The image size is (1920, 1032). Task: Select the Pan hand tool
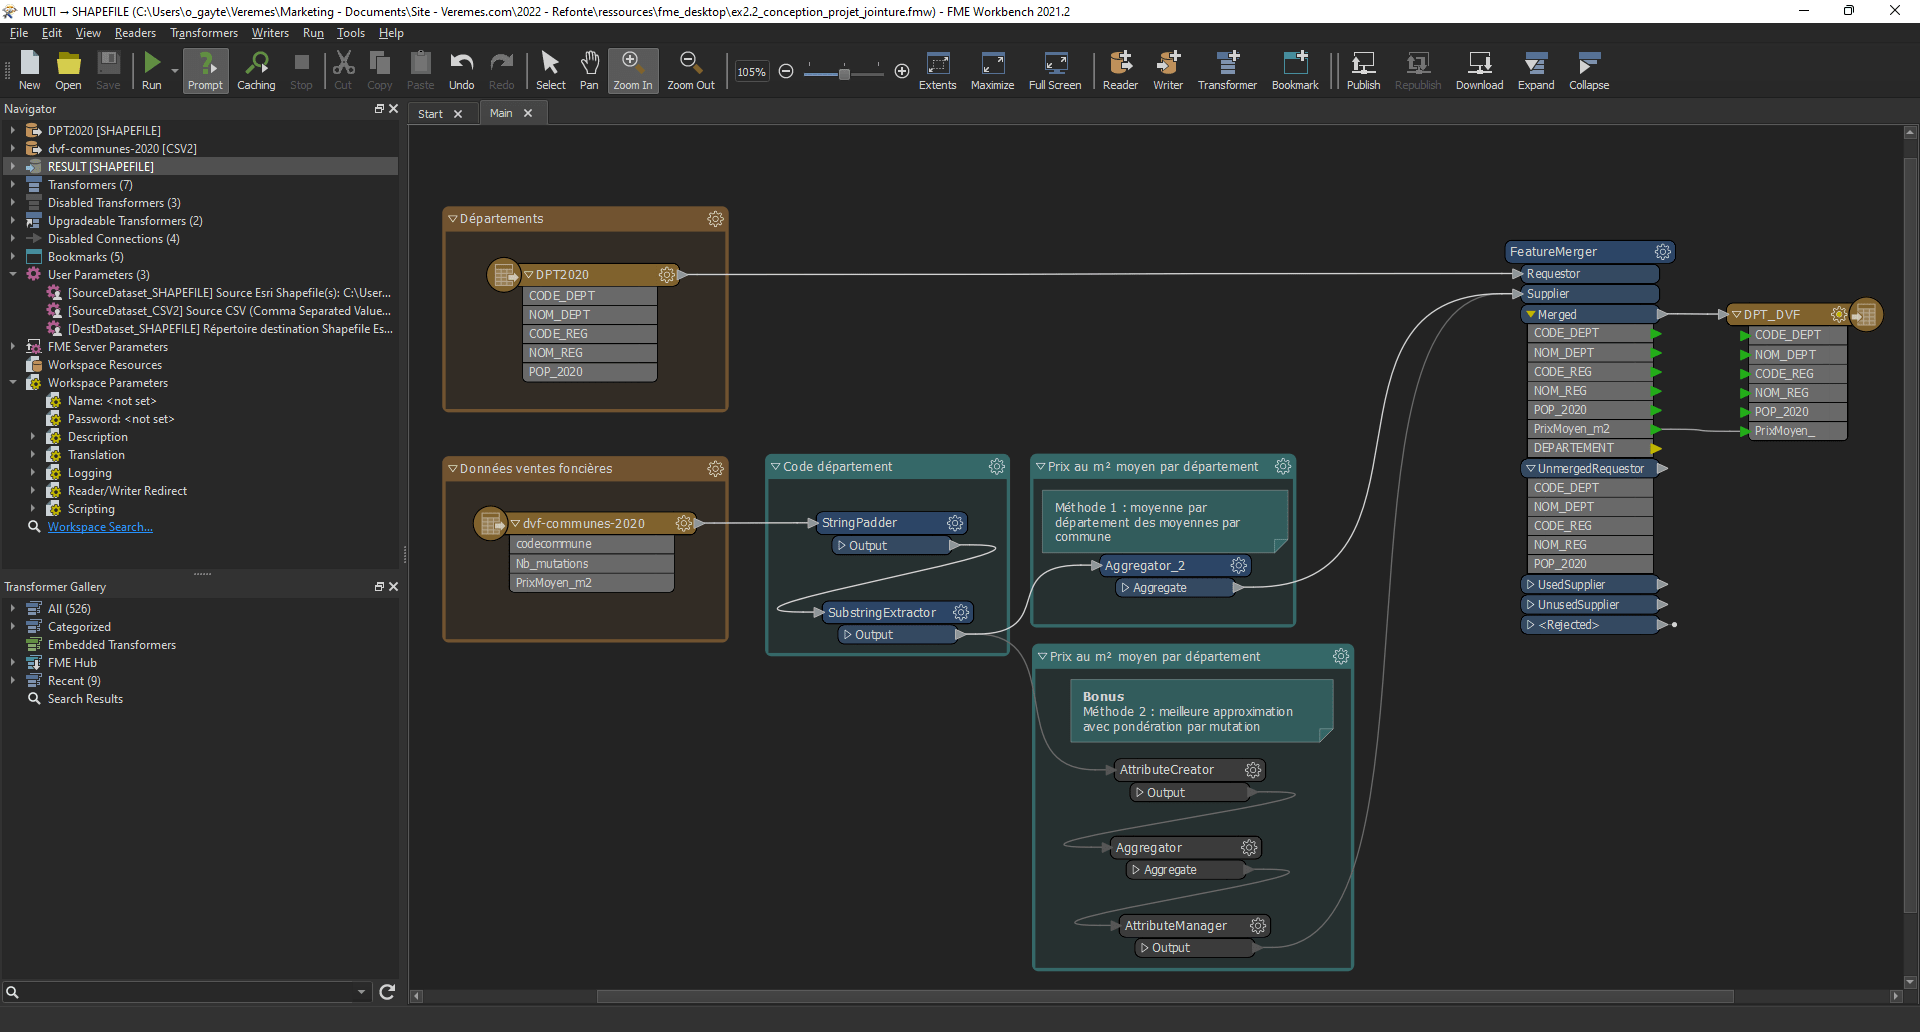[589, 70]
